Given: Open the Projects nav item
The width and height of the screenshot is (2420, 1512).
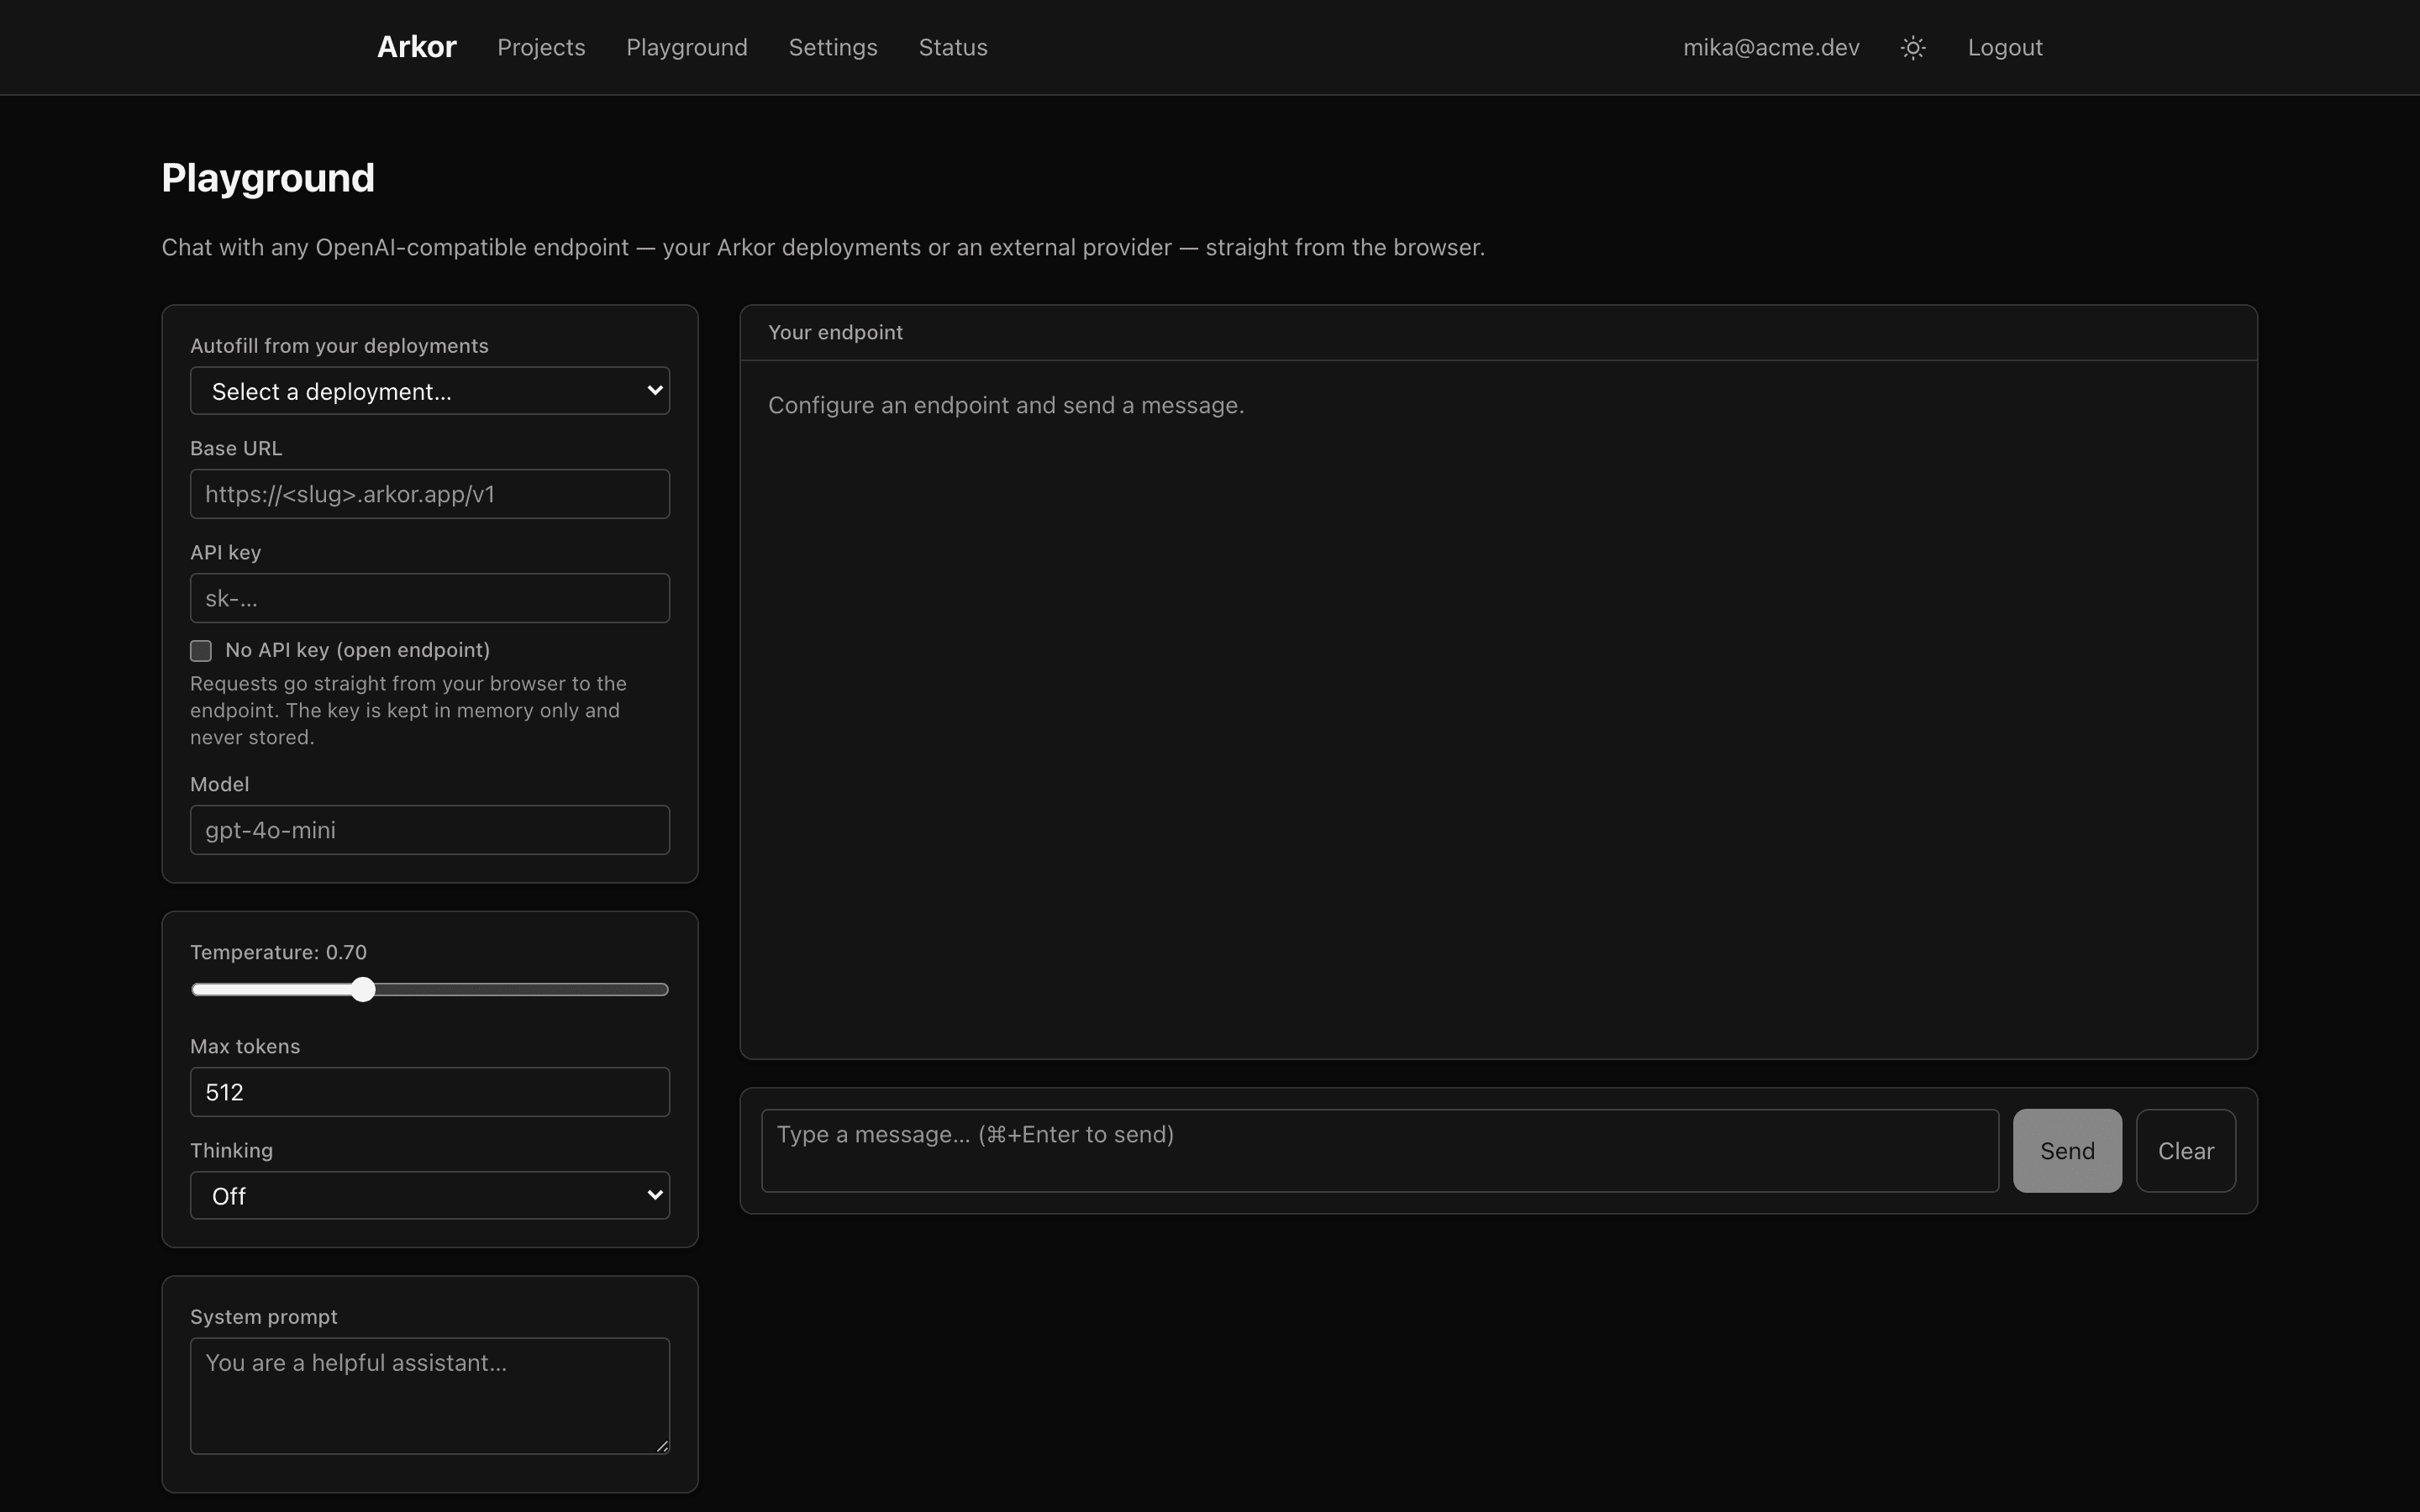Looking at the screenshot, I should coord(541,47).
